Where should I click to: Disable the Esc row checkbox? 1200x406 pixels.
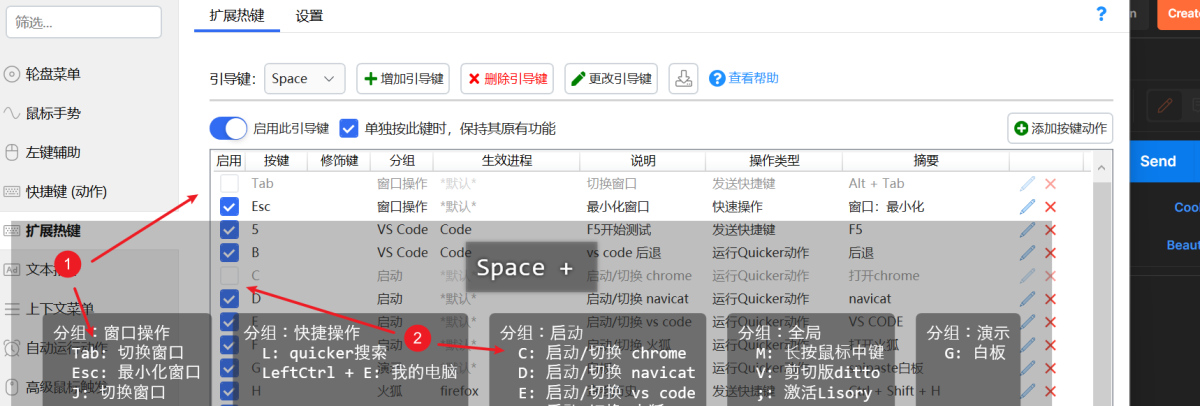pyautogui.click(x=229, y=206)
